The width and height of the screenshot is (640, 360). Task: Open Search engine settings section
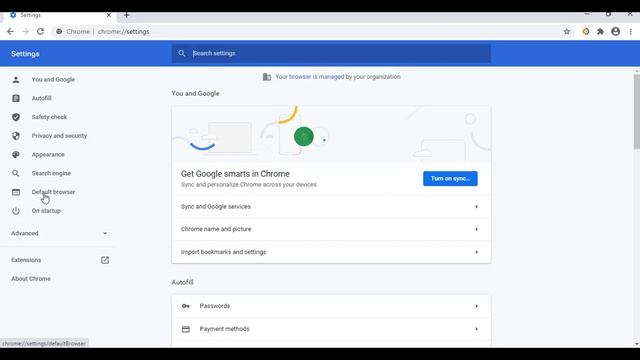coord(51,173)
